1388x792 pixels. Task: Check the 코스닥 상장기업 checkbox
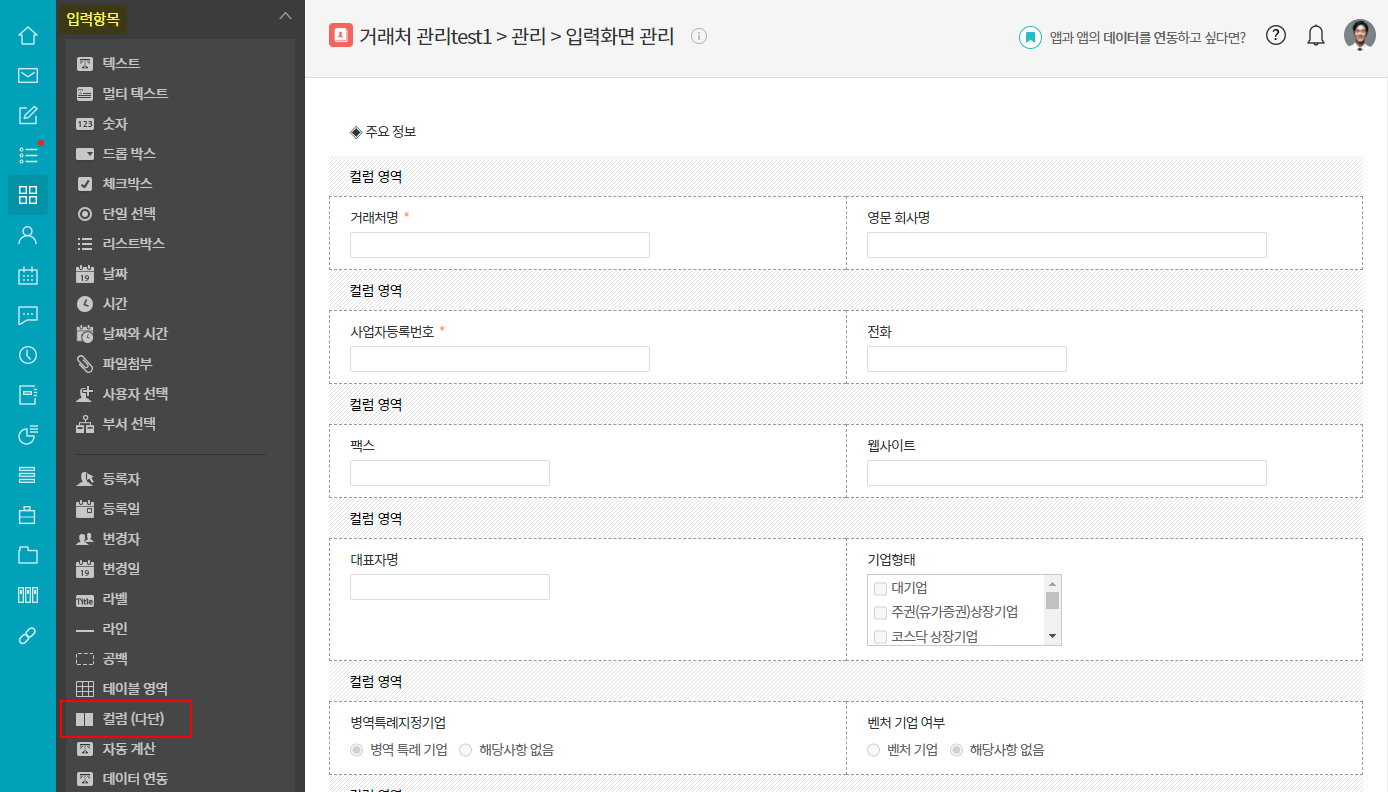[x=881, y=636]
